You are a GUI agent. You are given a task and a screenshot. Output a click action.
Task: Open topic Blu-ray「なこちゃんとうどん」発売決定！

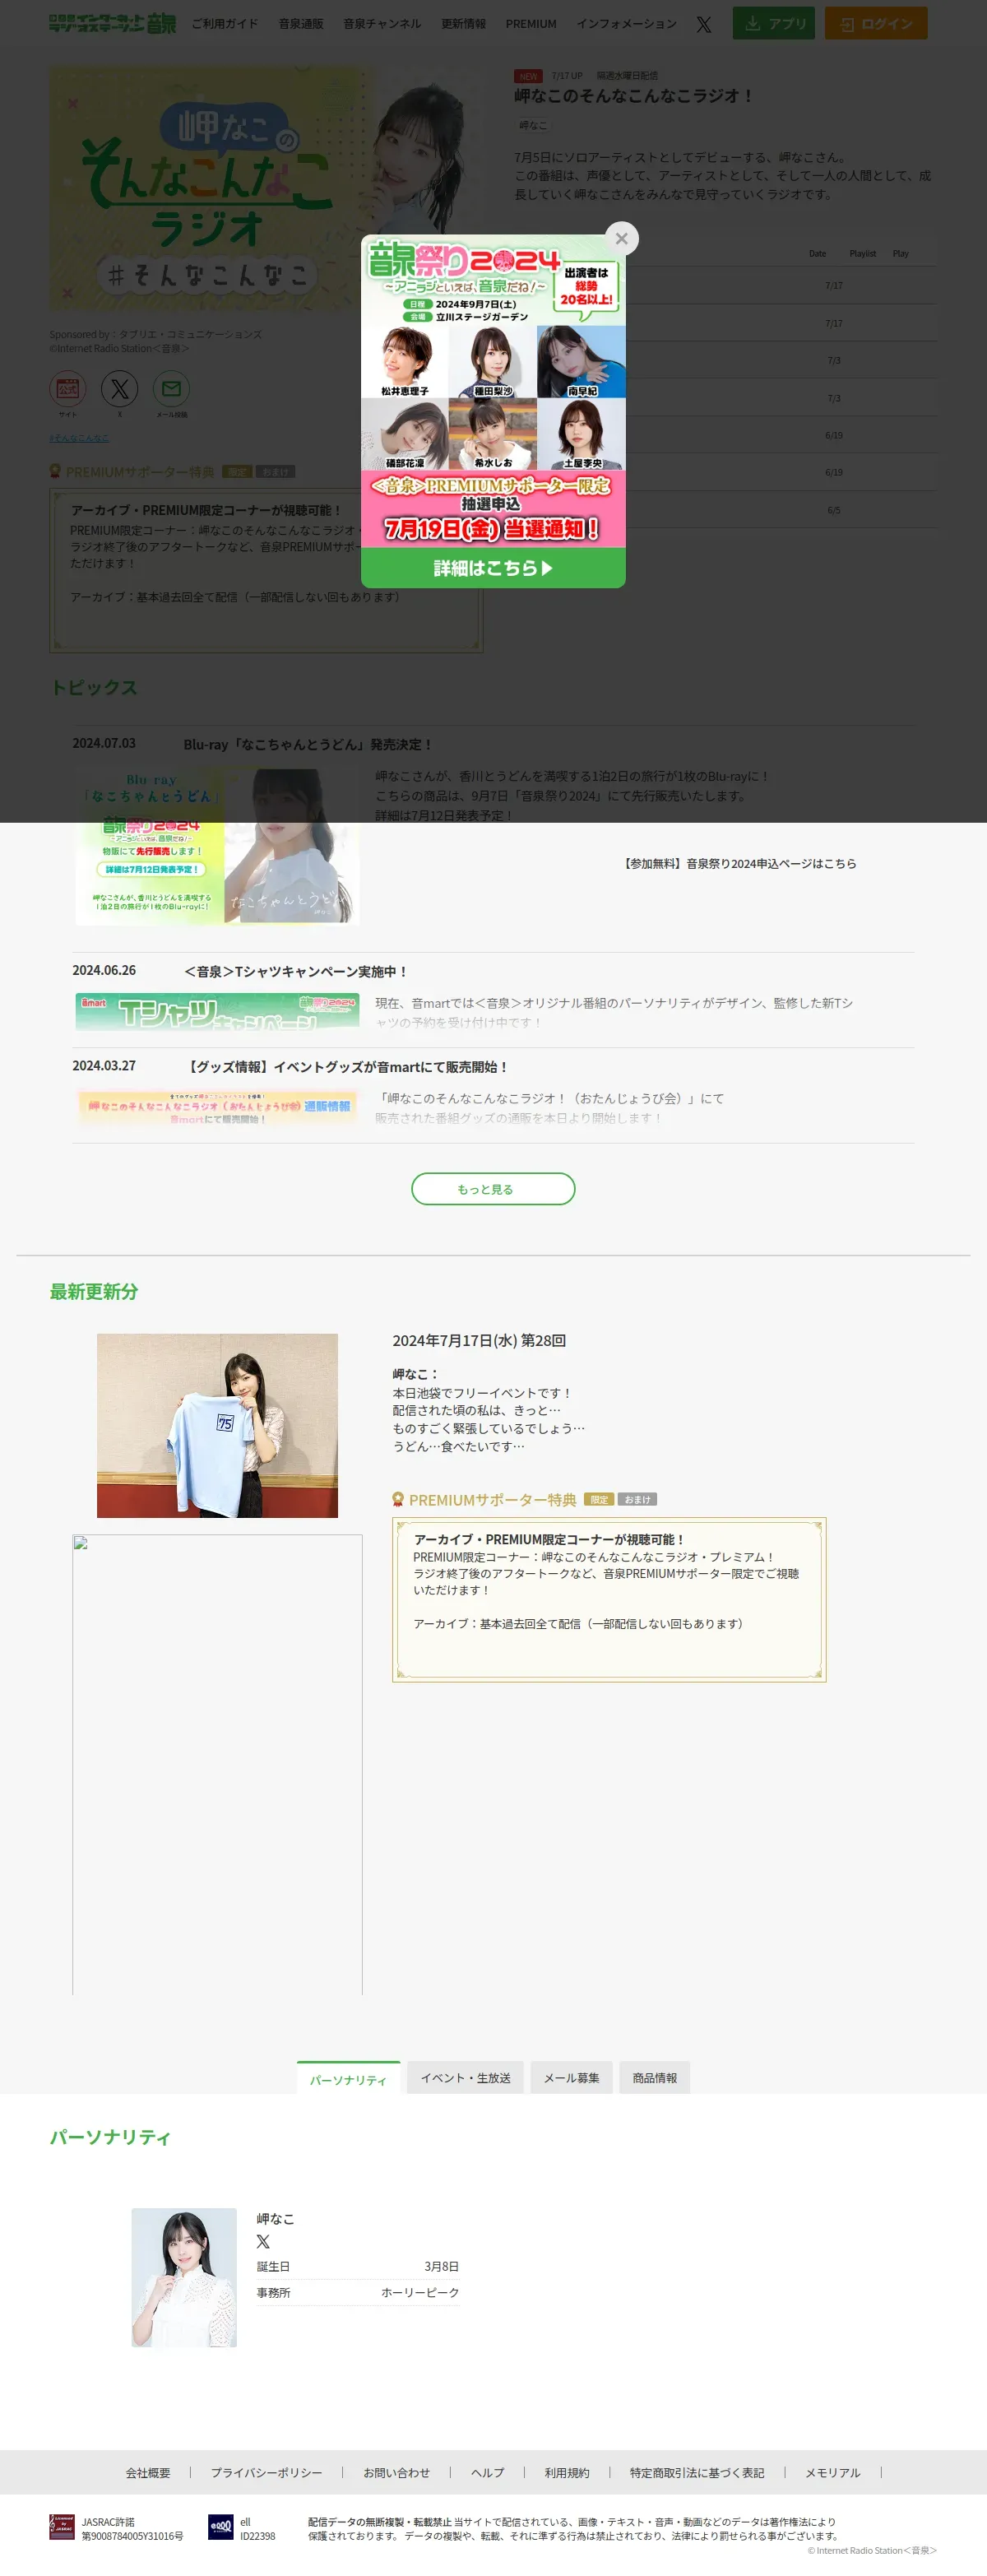(x=308, y=744)
